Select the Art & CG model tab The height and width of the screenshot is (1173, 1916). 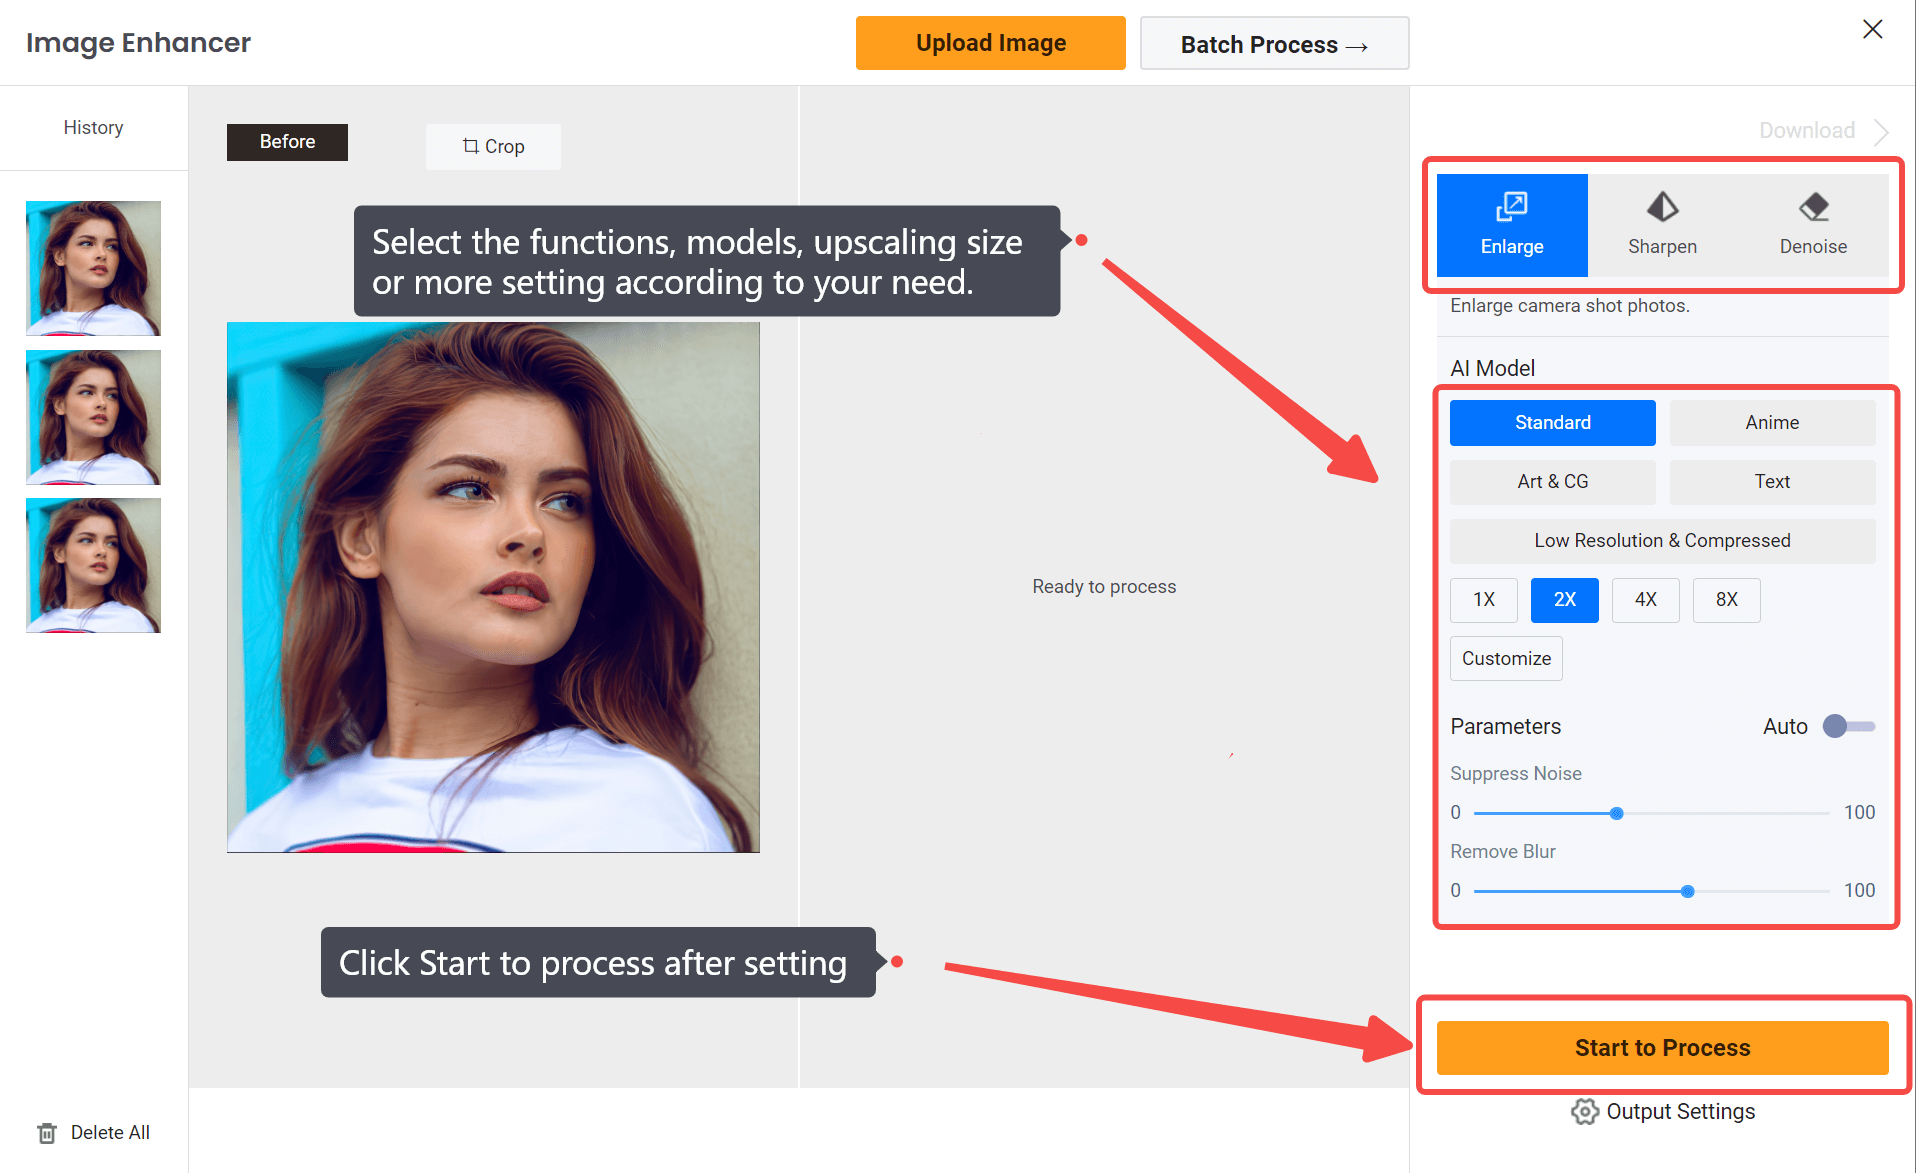(x=1552, y=482)
